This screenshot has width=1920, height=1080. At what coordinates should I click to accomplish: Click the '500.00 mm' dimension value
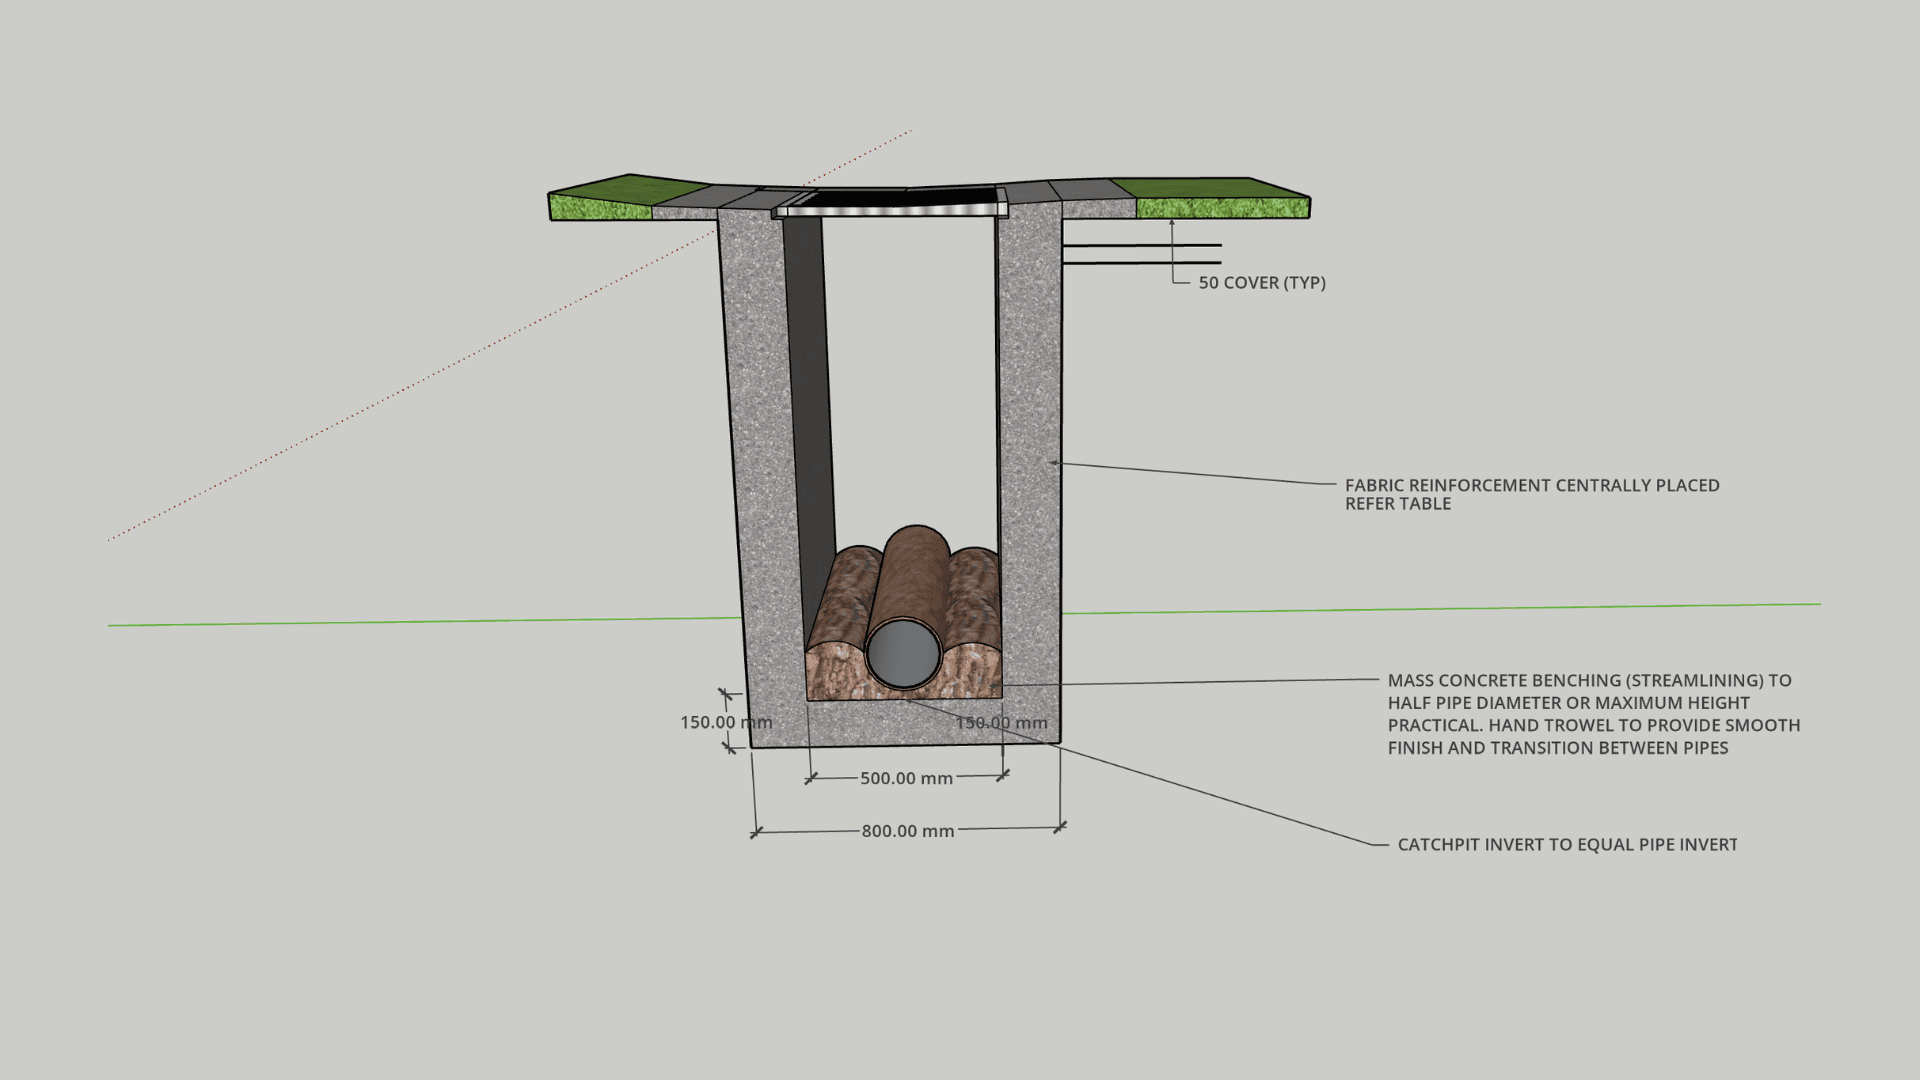click(x=906, y=778)
